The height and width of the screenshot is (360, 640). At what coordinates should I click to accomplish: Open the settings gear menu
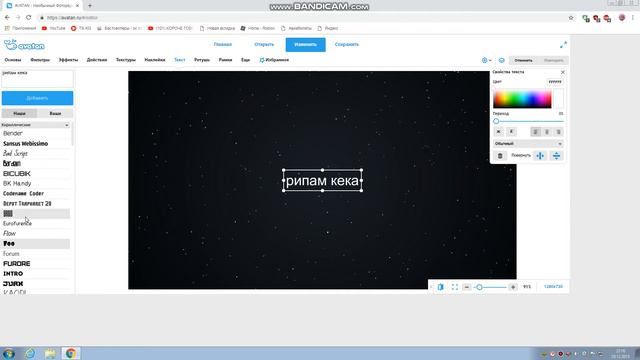(486, 60)
